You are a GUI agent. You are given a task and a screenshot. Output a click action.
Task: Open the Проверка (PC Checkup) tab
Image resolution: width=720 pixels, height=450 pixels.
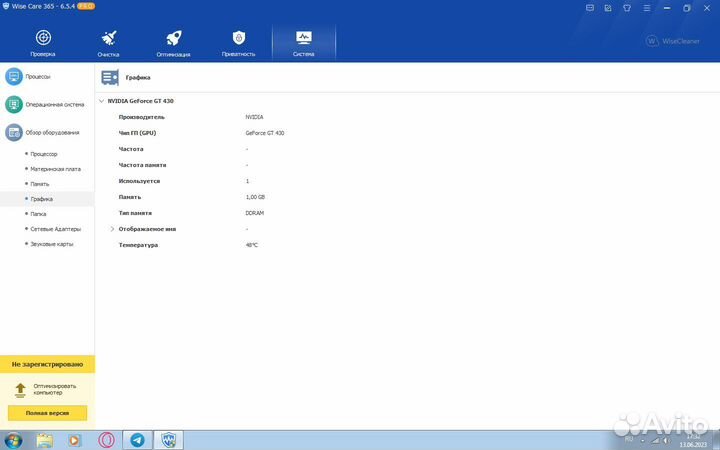[x=43, y=41]
